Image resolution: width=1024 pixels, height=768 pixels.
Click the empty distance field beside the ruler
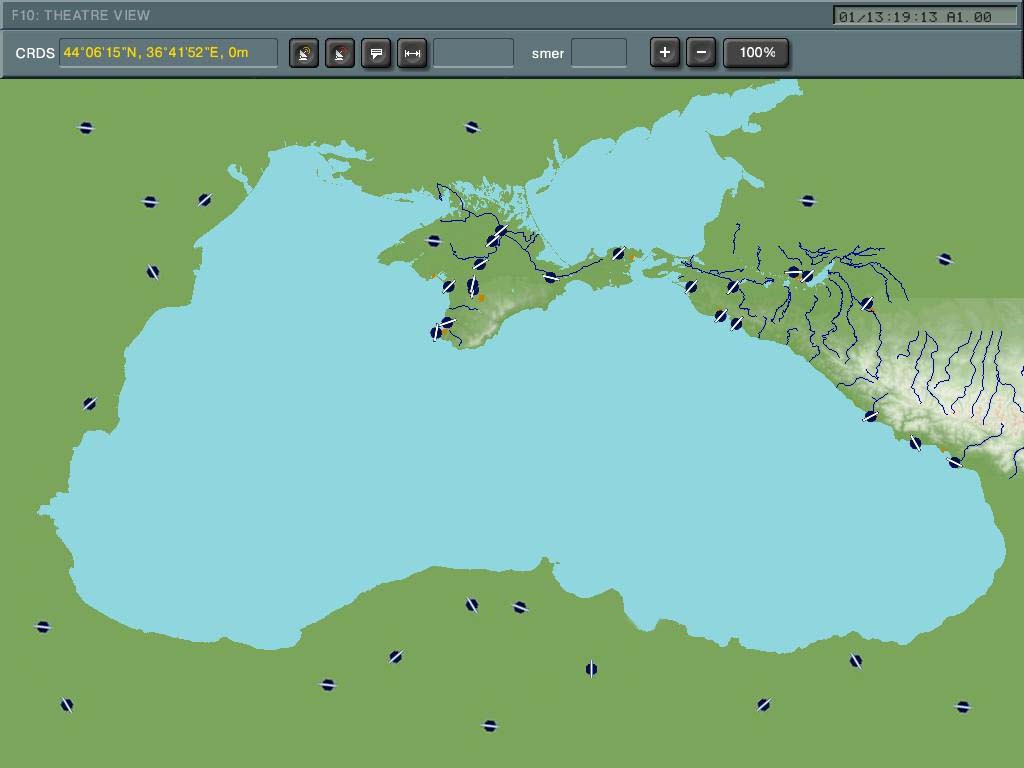(x=473, y=53)
